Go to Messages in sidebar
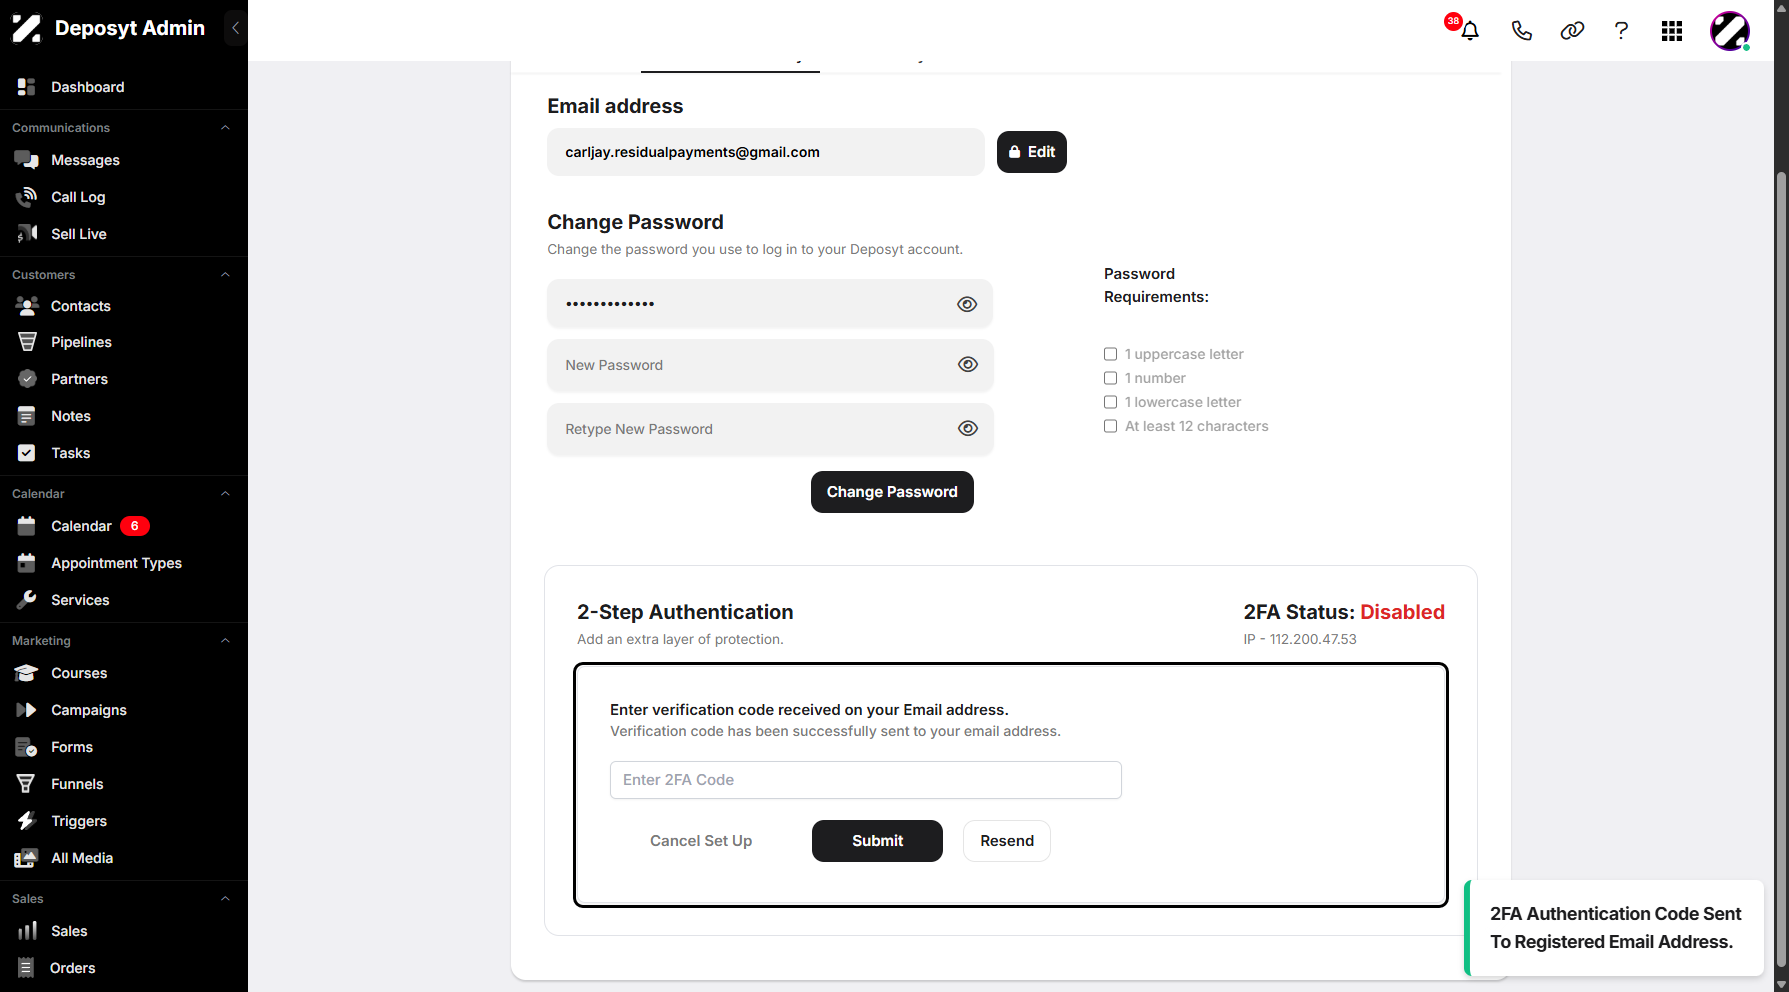 (85, 160)
